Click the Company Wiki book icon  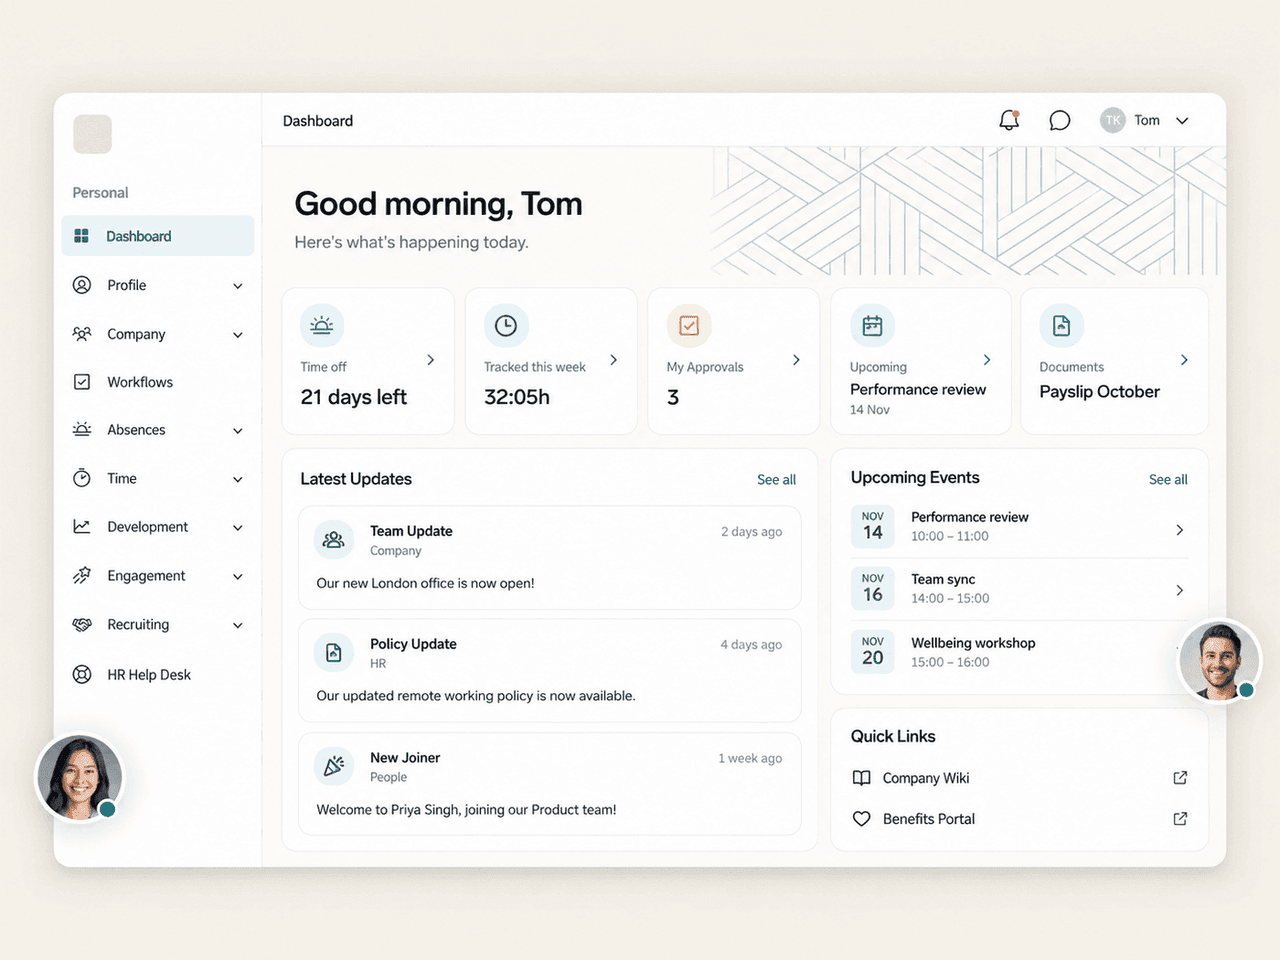pos(861,778)
